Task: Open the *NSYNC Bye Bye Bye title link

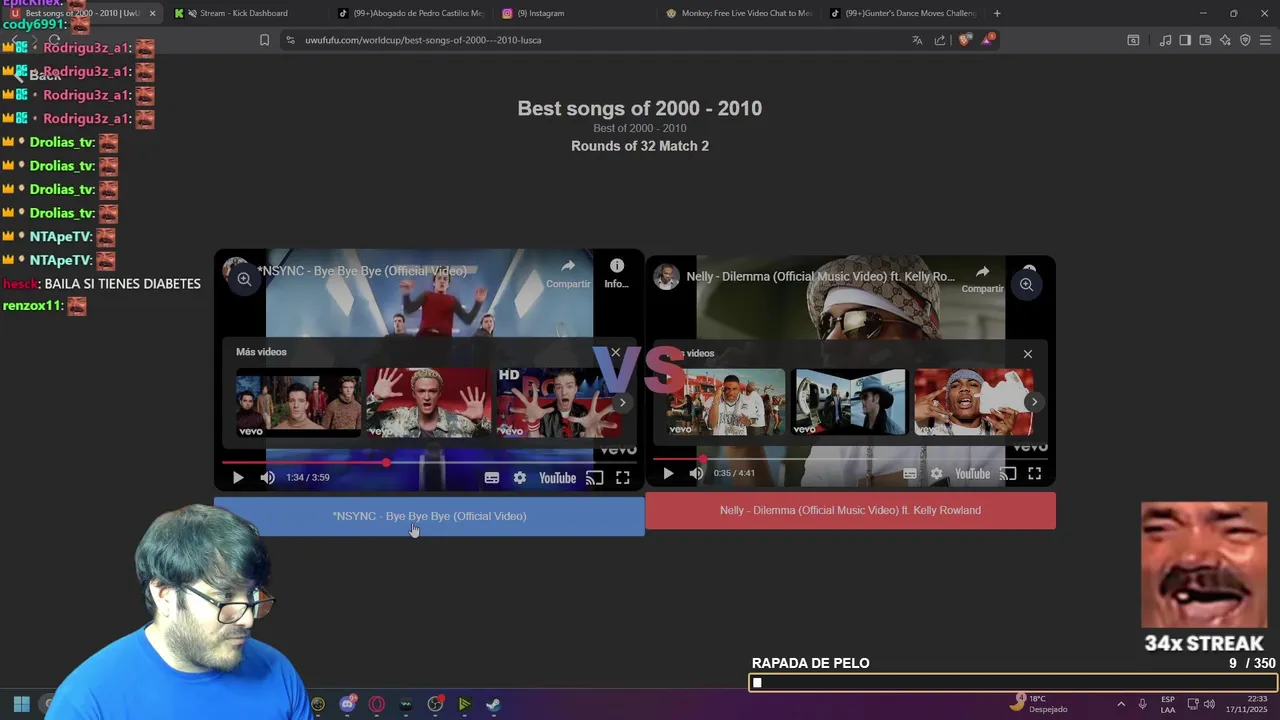Action: tap(362, 271)
